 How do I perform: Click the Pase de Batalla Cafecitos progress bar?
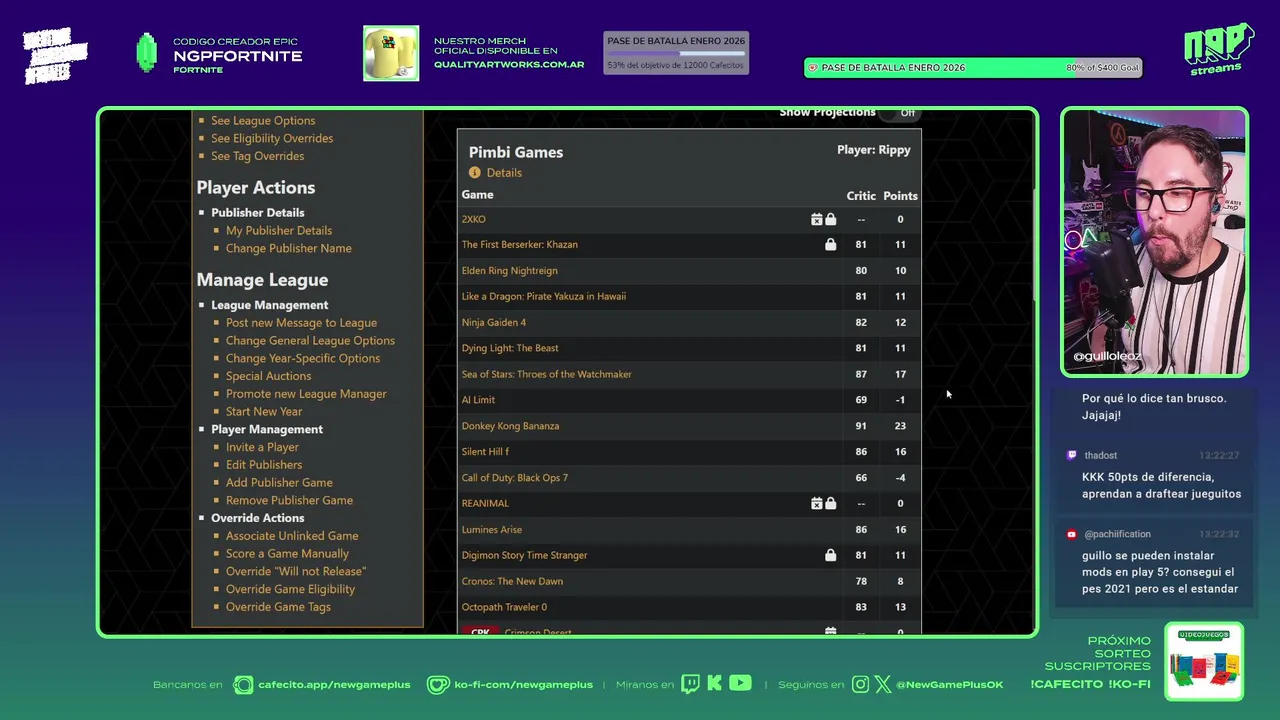click(x=676, y=53)
